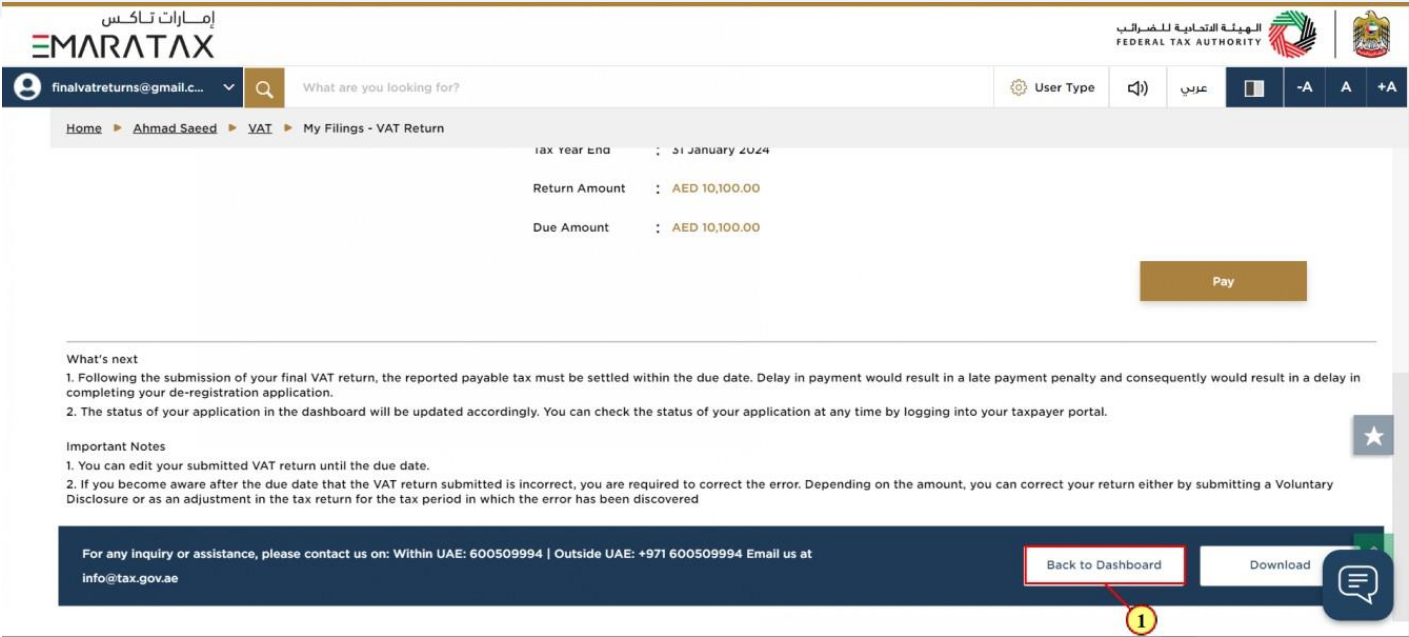Click Back to Dashboard button

coord(1104,565)
